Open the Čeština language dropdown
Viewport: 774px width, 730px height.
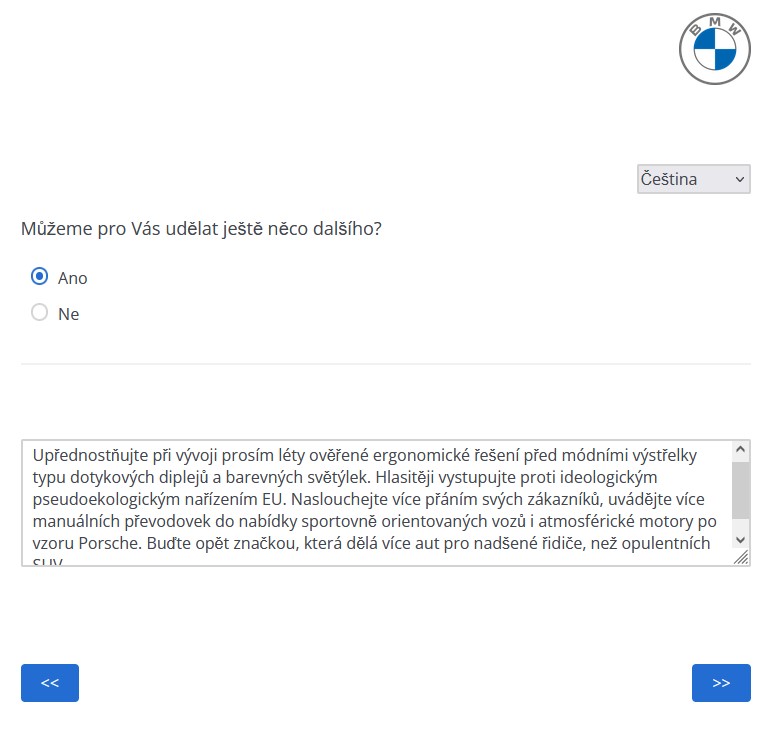click(x=692, y=179)
